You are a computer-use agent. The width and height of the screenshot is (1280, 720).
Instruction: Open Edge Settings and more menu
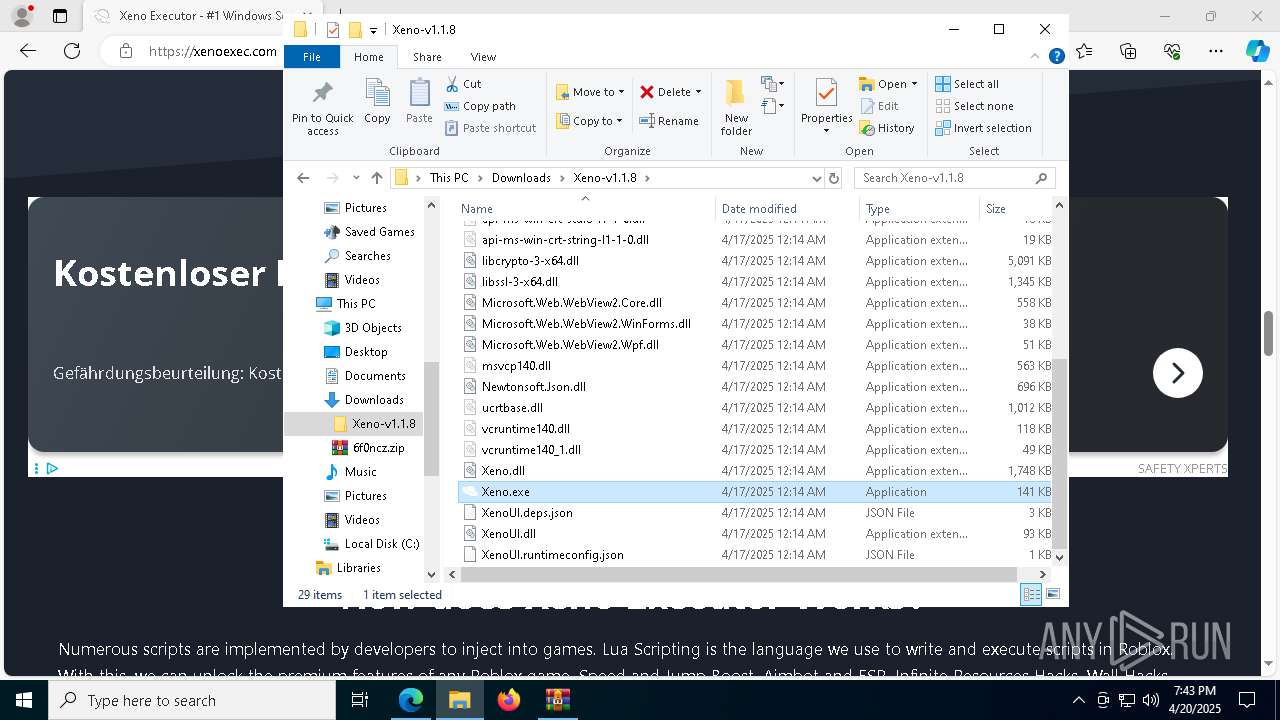[x=1216, y=51]
